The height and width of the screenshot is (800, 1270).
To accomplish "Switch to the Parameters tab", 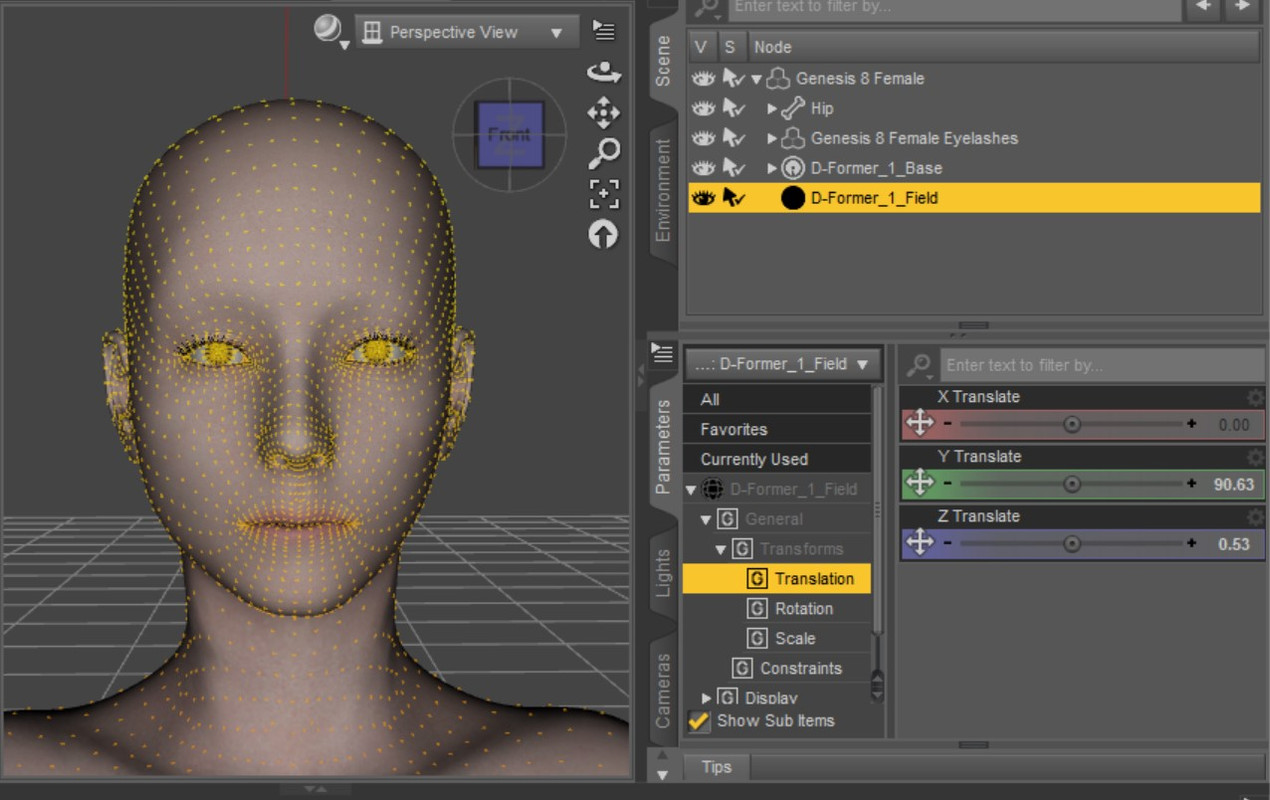I will tap(663, 447).
